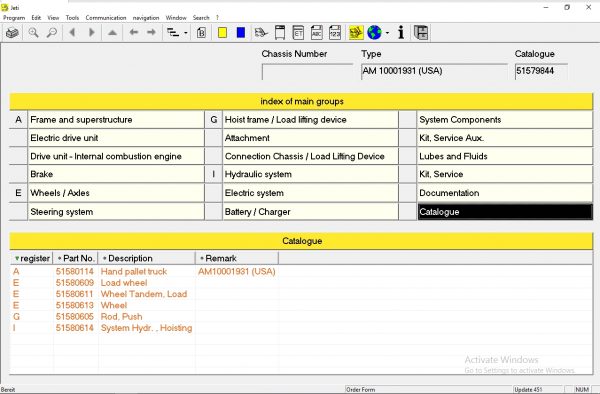The height and width of the screenshot is (394, 600).
Task: Click the information 'i' toolbar icon
Action: point(401,33)
